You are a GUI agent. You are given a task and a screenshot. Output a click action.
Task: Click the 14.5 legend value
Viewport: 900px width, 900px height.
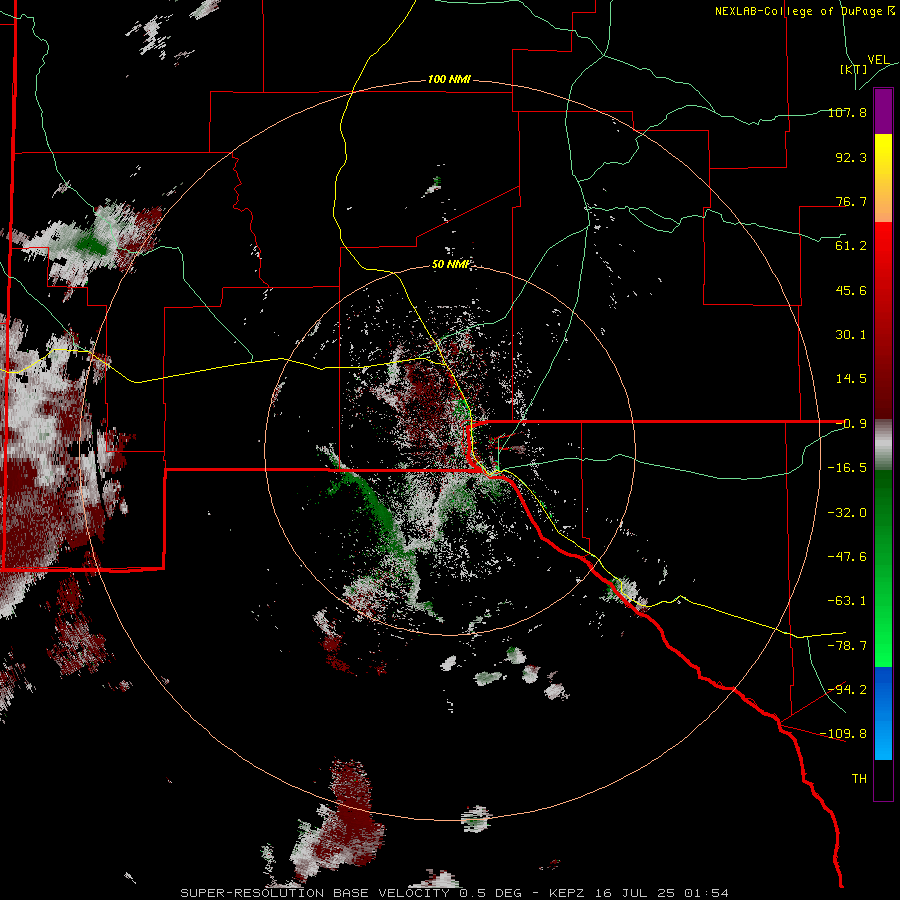[x=851, y=379]
